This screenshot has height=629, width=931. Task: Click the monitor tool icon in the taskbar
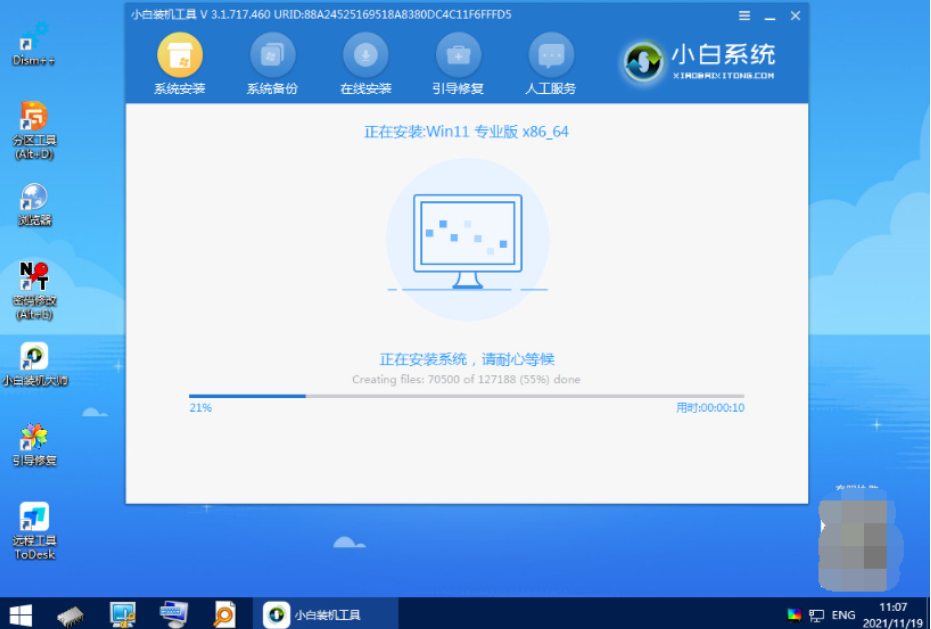point(123,615)
